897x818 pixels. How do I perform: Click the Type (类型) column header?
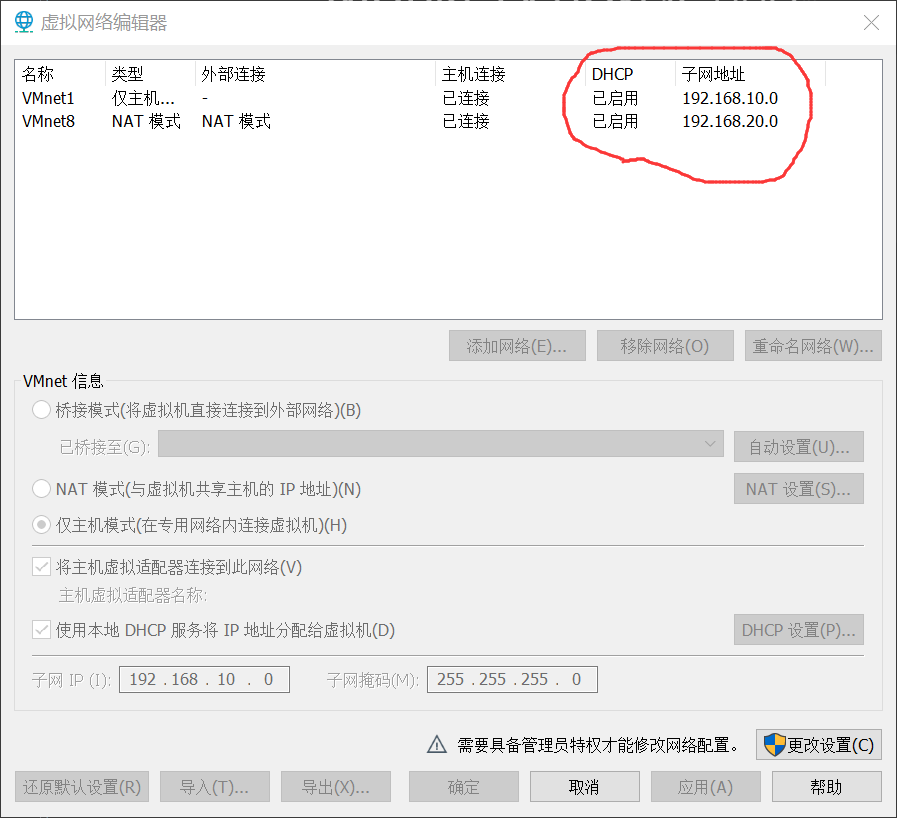(x=150, y=74)
